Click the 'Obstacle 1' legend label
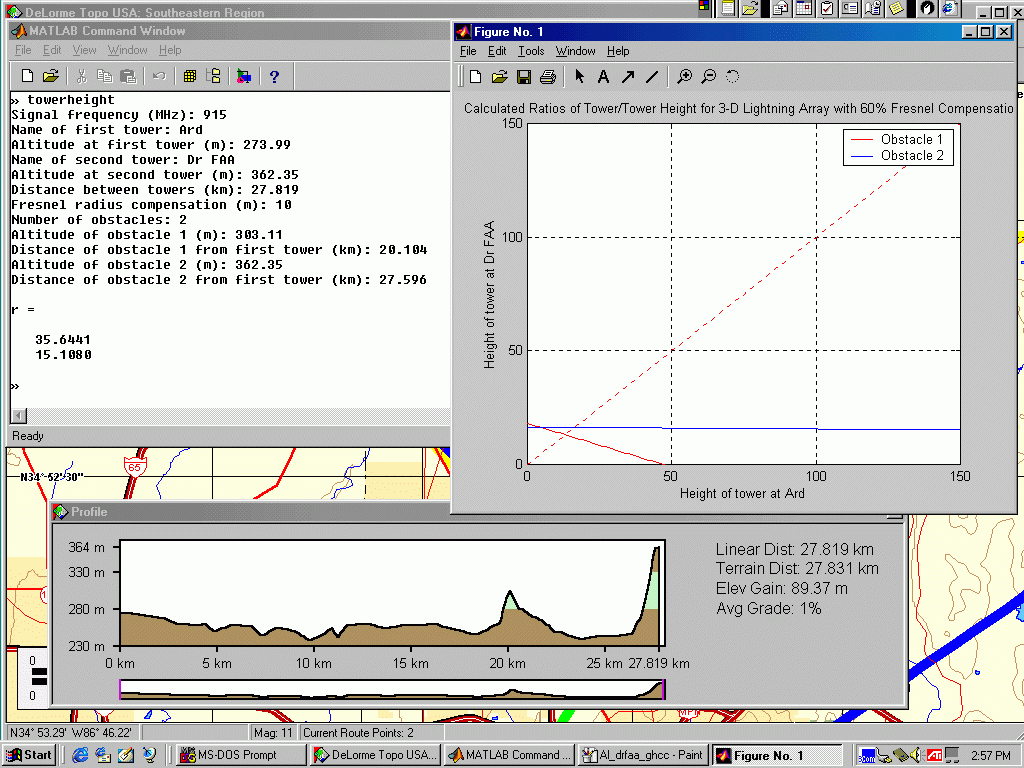The height and width of the screenshot is (768, 1024). pyautogui.click(x=912, y=139)
